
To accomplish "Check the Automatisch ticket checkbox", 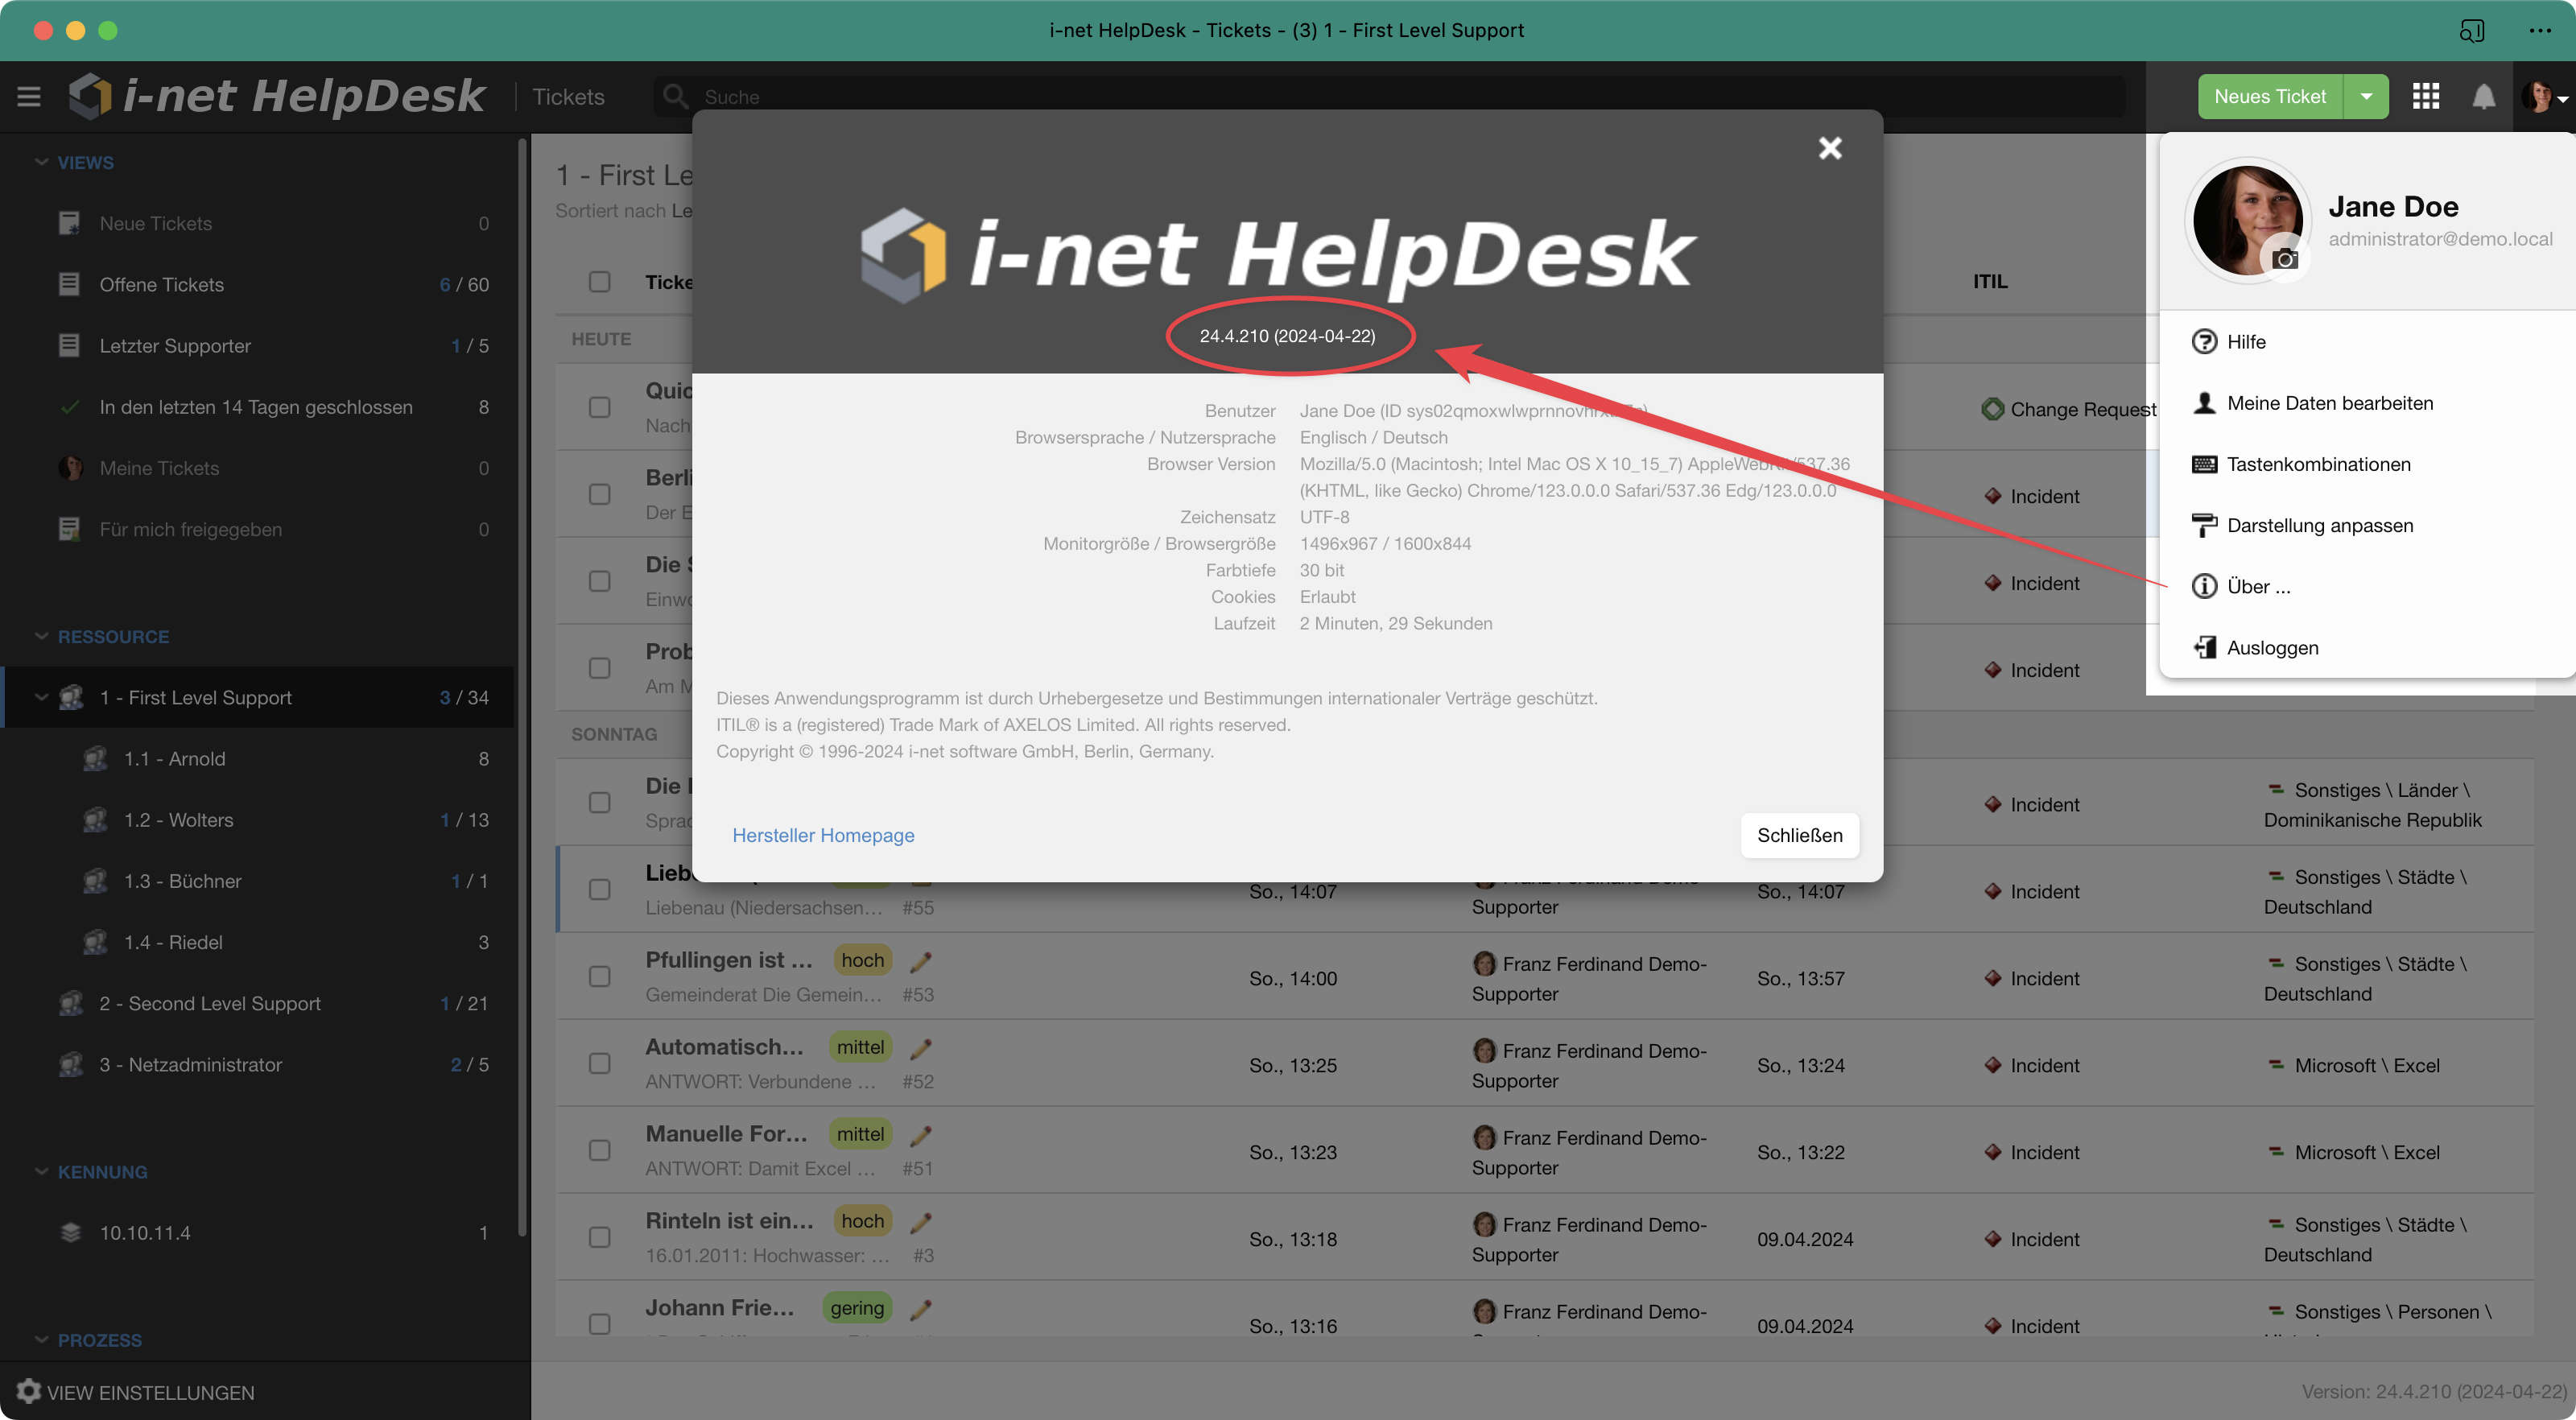I will point(599,1064).
